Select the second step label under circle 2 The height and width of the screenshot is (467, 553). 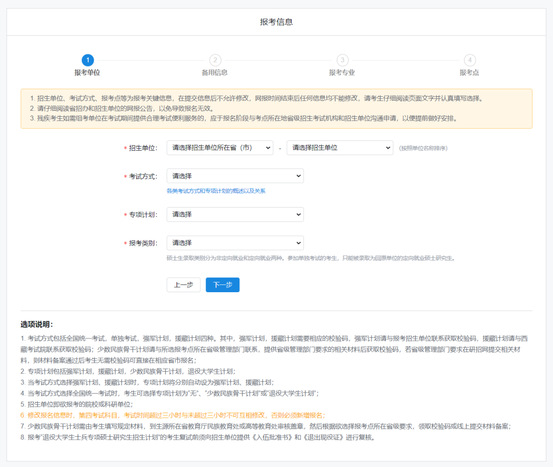point(214,73)
